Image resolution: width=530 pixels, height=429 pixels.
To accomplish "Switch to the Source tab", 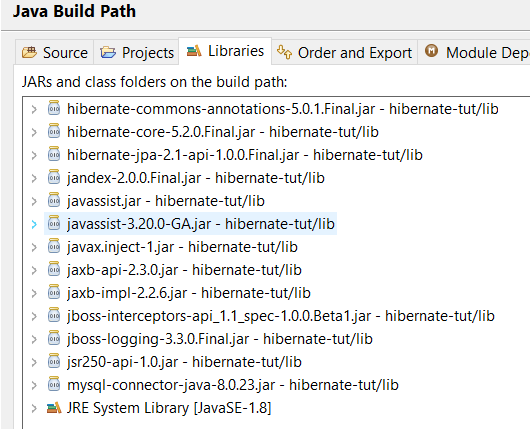I will click(54, 52).
